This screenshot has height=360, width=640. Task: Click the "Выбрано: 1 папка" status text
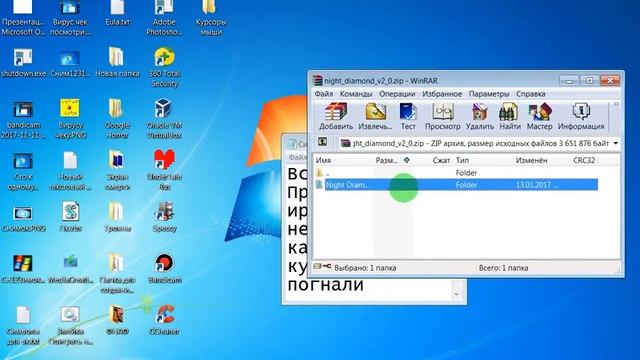click(365, 268)
